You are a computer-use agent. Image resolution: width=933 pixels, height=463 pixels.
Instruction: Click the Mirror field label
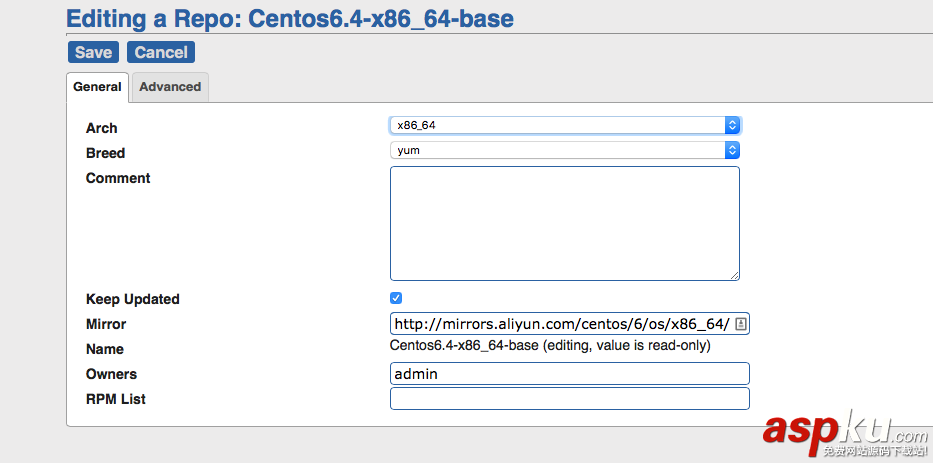tap(106, 324)
